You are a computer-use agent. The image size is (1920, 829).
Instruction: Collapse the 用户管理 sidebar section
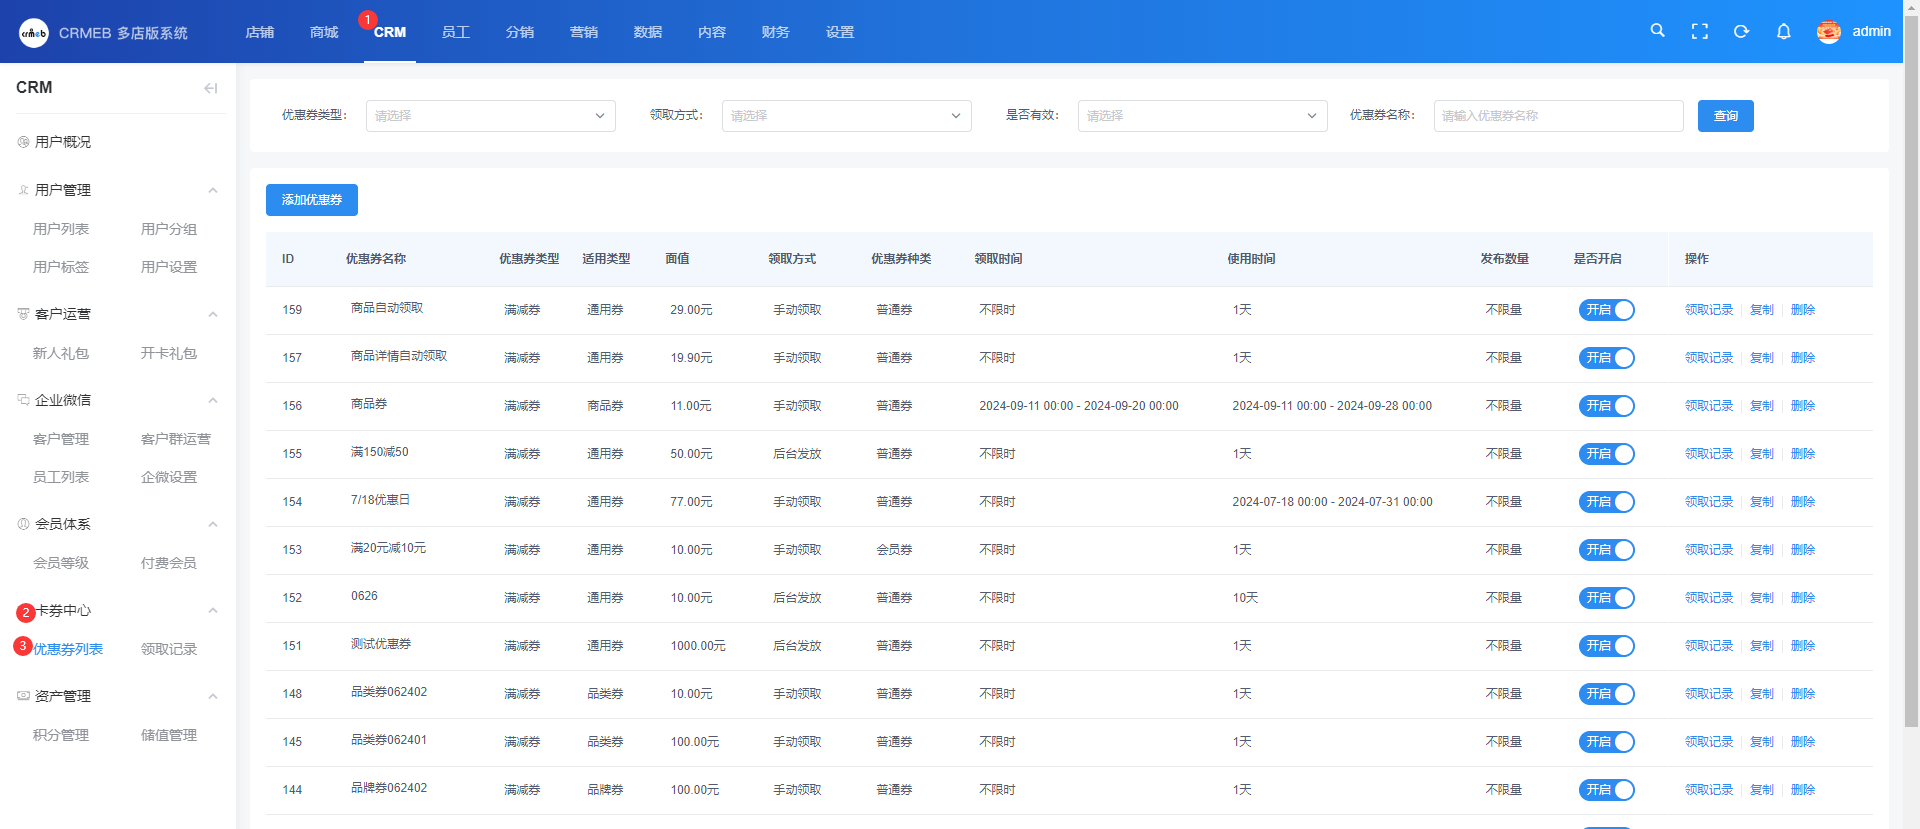[212, 190]
